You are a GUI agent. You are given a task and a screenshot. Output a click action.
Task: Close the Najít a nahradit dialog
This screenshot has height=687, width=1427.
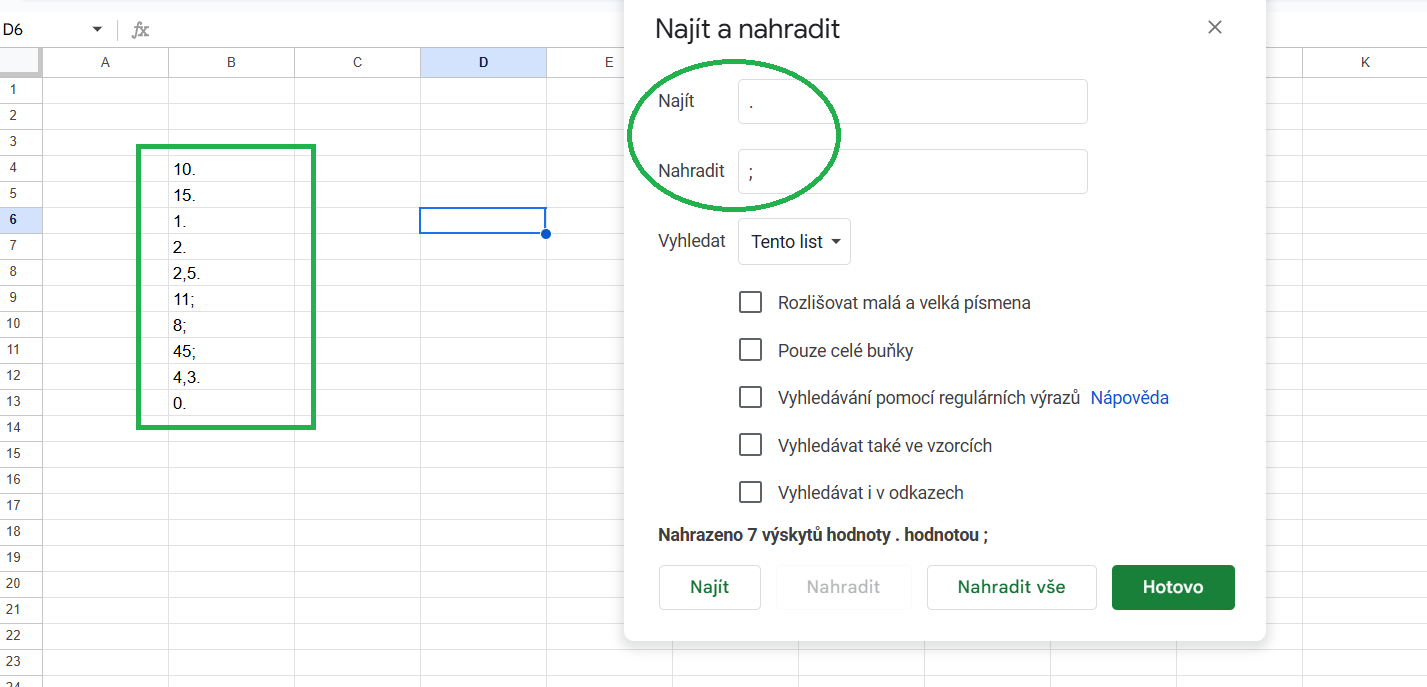point(1215,28)
